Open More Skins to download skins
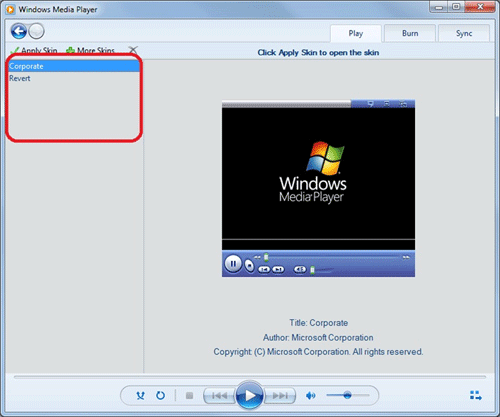The width and height of the screenshot is (500, 417). [90, 51]
